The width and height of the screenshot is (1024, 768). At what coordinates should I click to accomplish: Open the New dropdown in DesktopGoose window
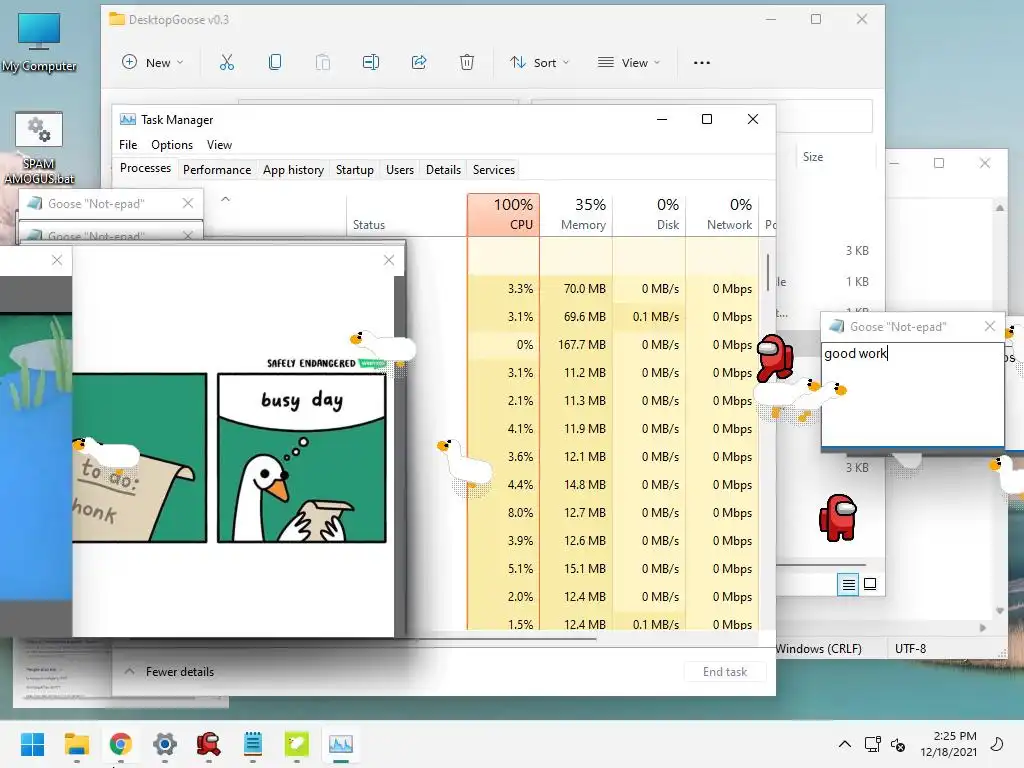click(x=153, y=63)
